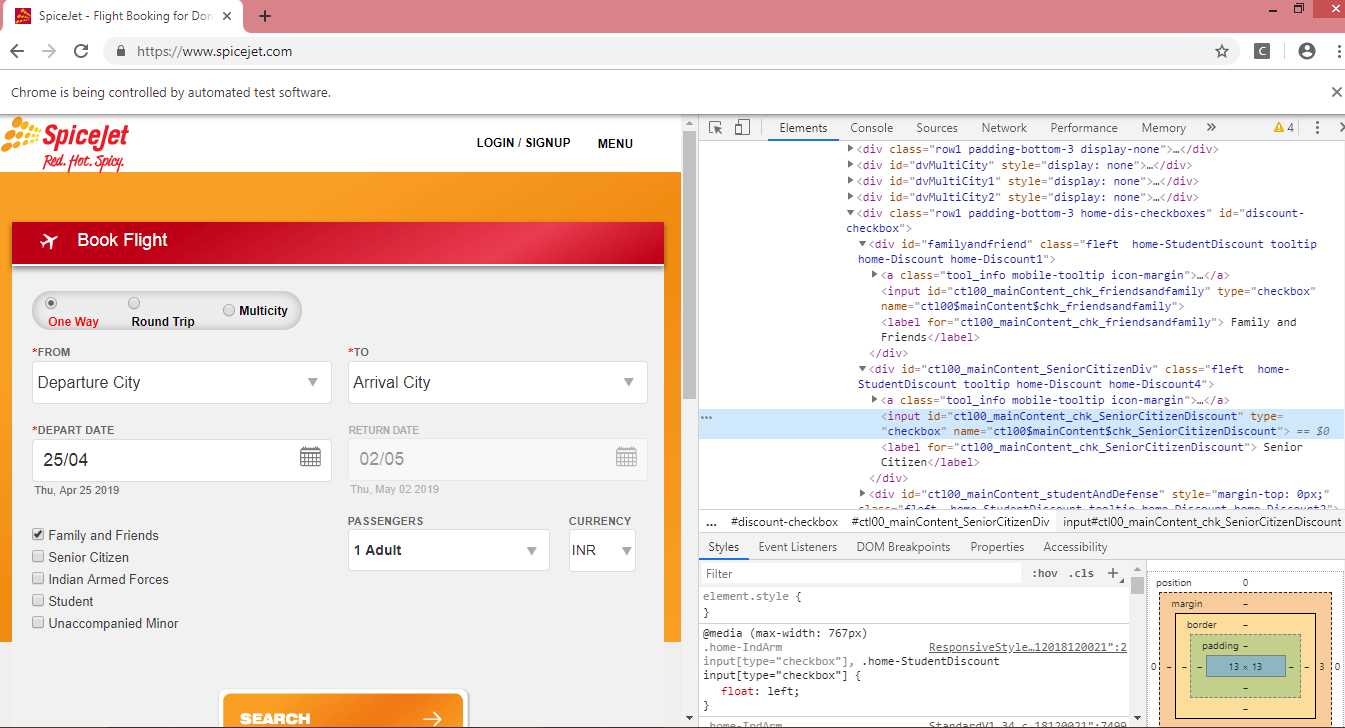Open the Currency dropdown showing INR
1345x728 pixels.
coord(602,550)
